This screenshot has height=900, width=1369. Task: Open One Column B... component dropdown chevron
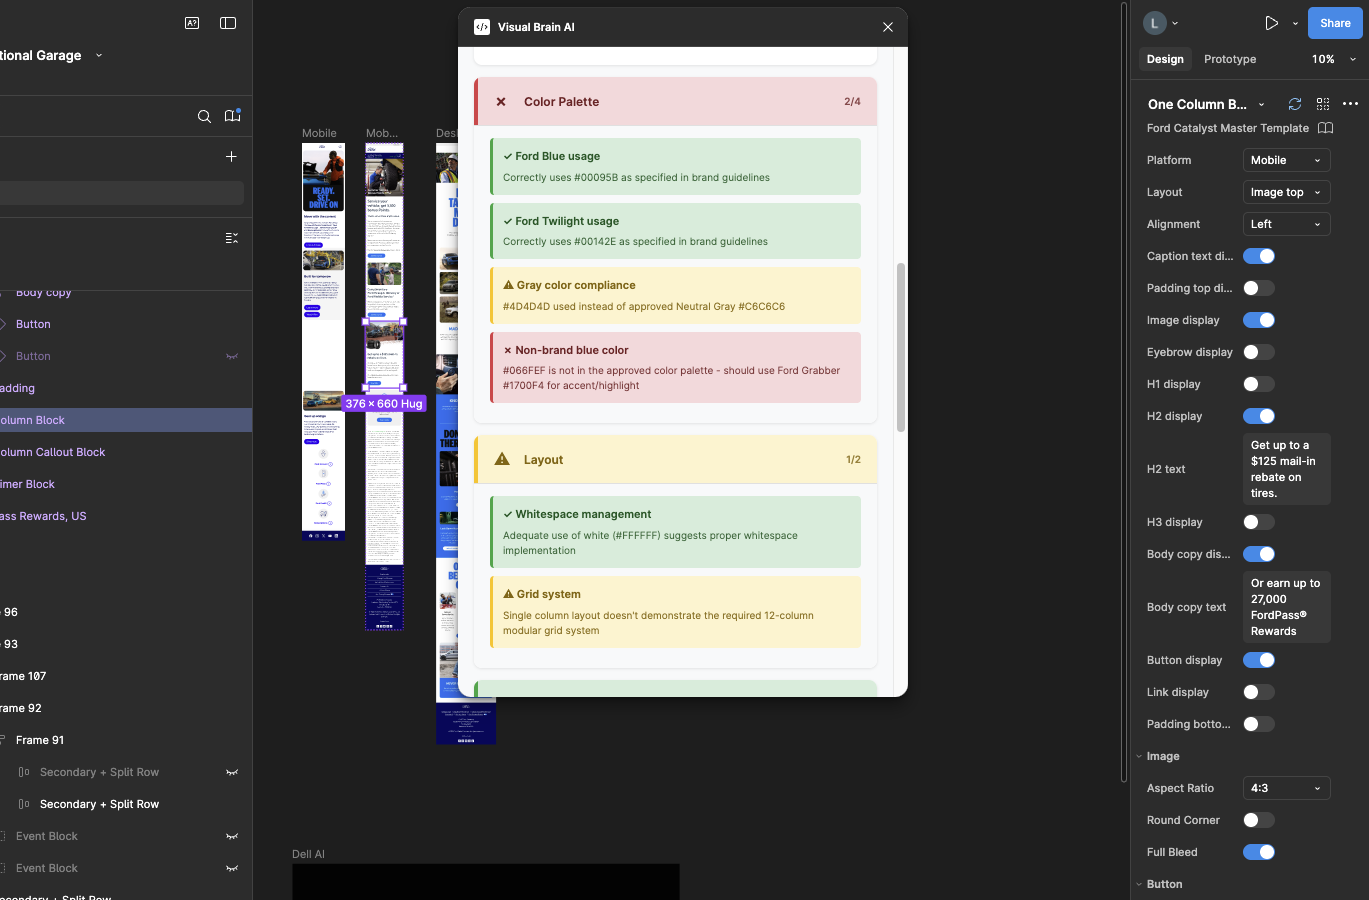(1262, 104)
